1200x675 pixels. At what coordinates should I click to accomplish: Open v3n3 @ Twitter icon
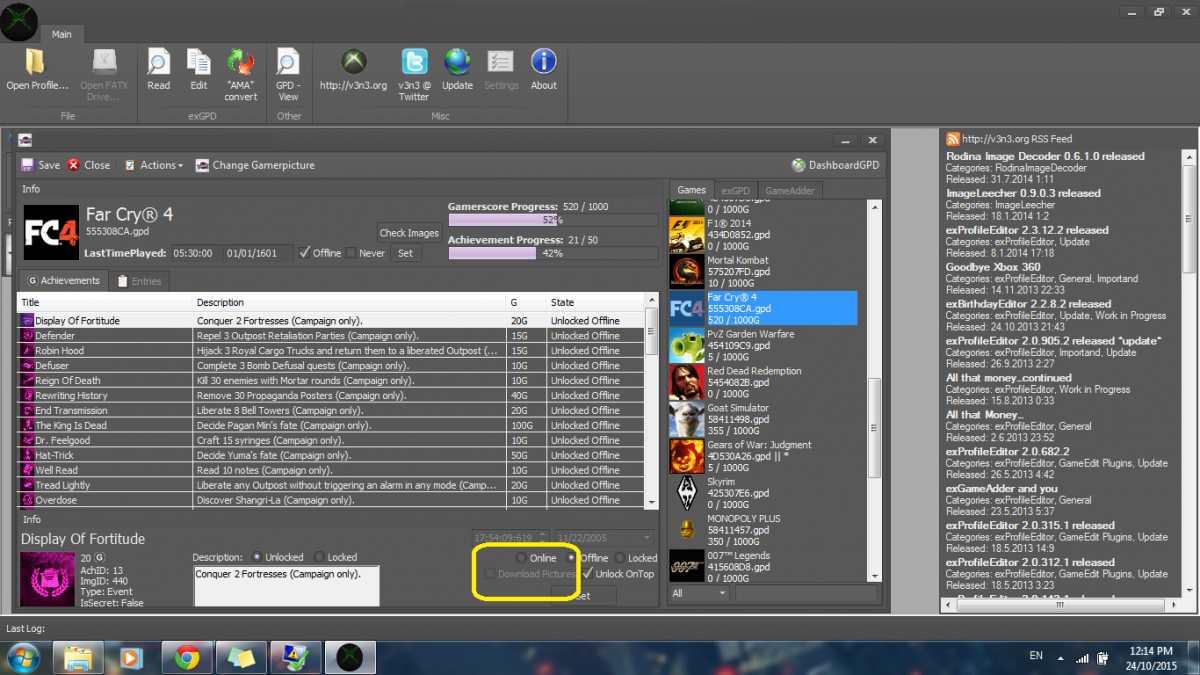tap(414, 63)
